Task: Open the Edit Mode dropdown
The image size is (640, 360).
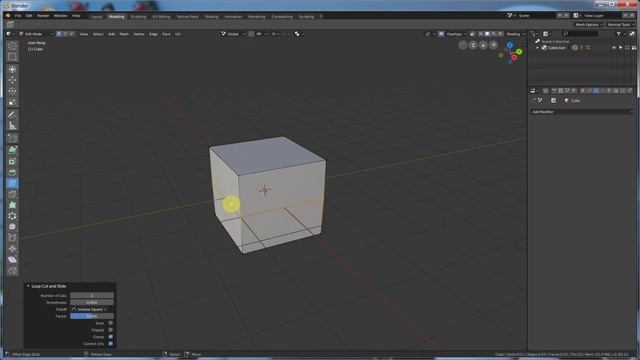Action: (x=36, y=34)
